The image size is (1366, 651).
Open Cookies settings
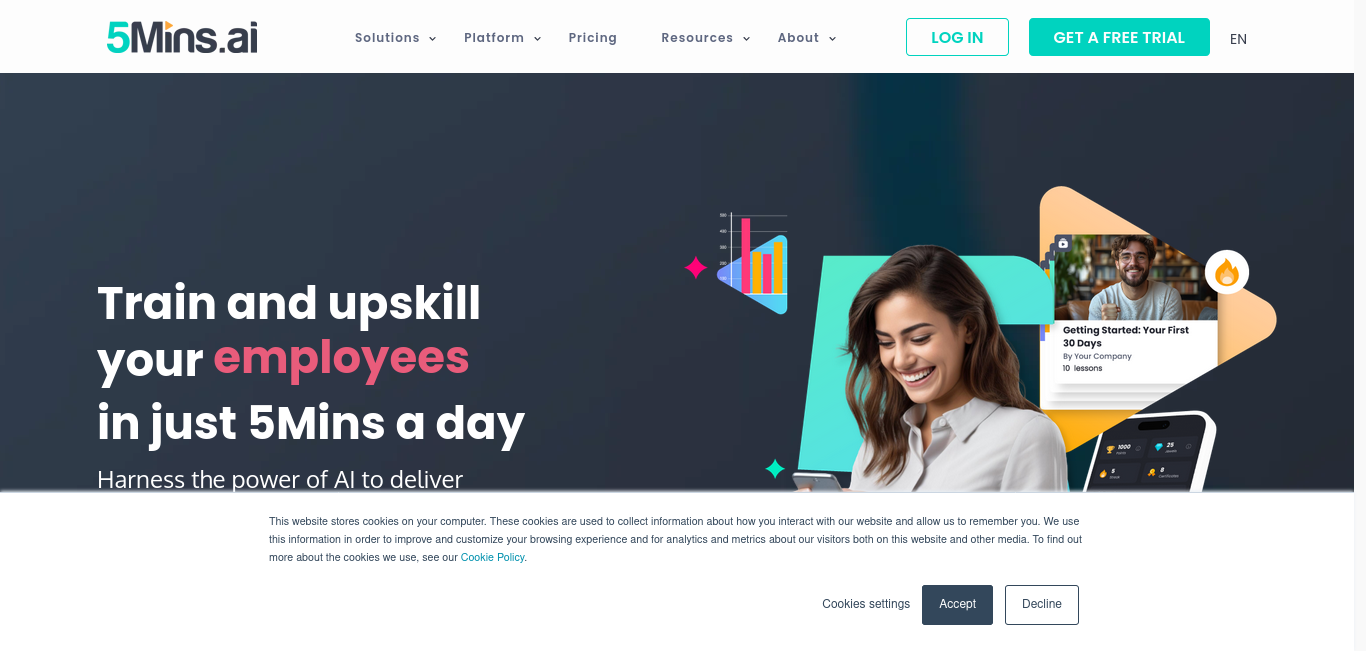coord(866,604)
